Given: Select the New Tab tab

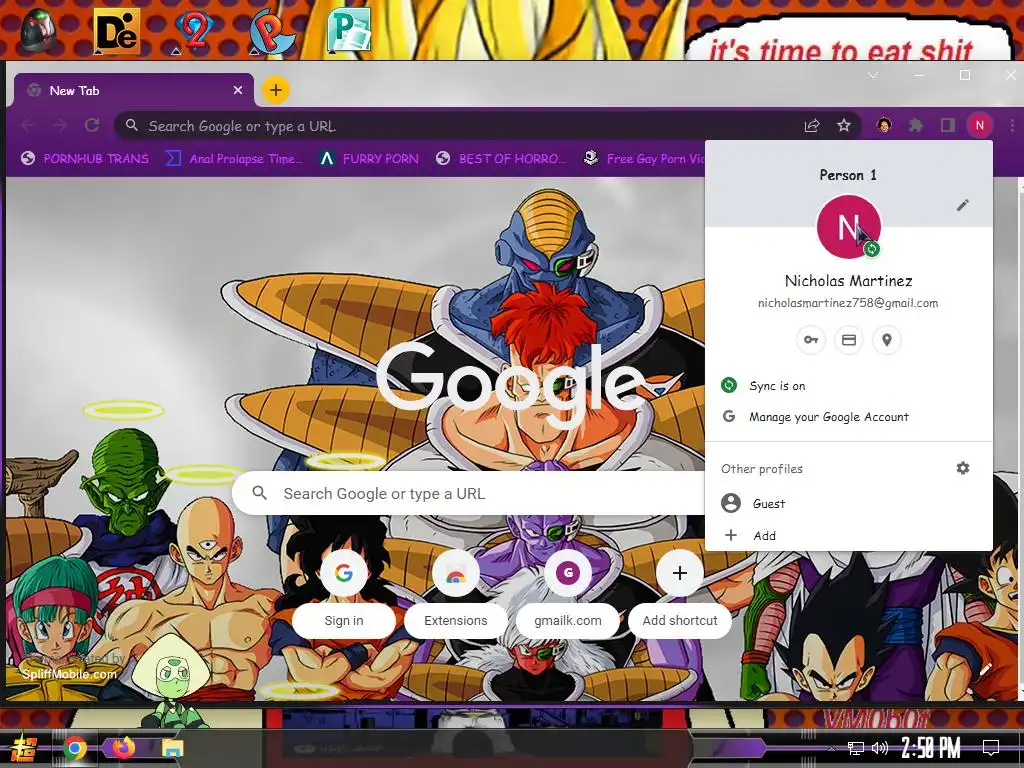Looking at the screenshot, I should tap(133, 90).
